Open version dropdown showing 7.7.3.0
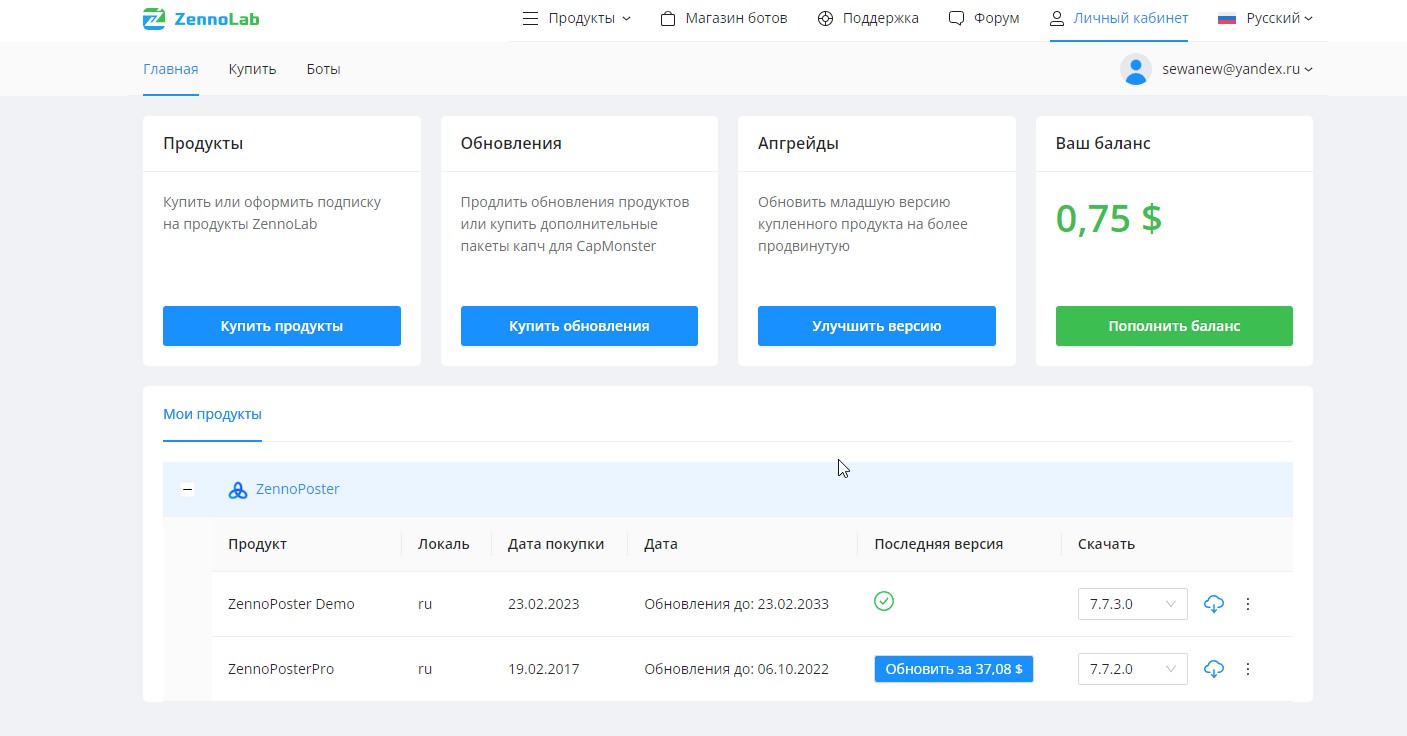Screen dimensions: 1407x736 pos(1132,604)
